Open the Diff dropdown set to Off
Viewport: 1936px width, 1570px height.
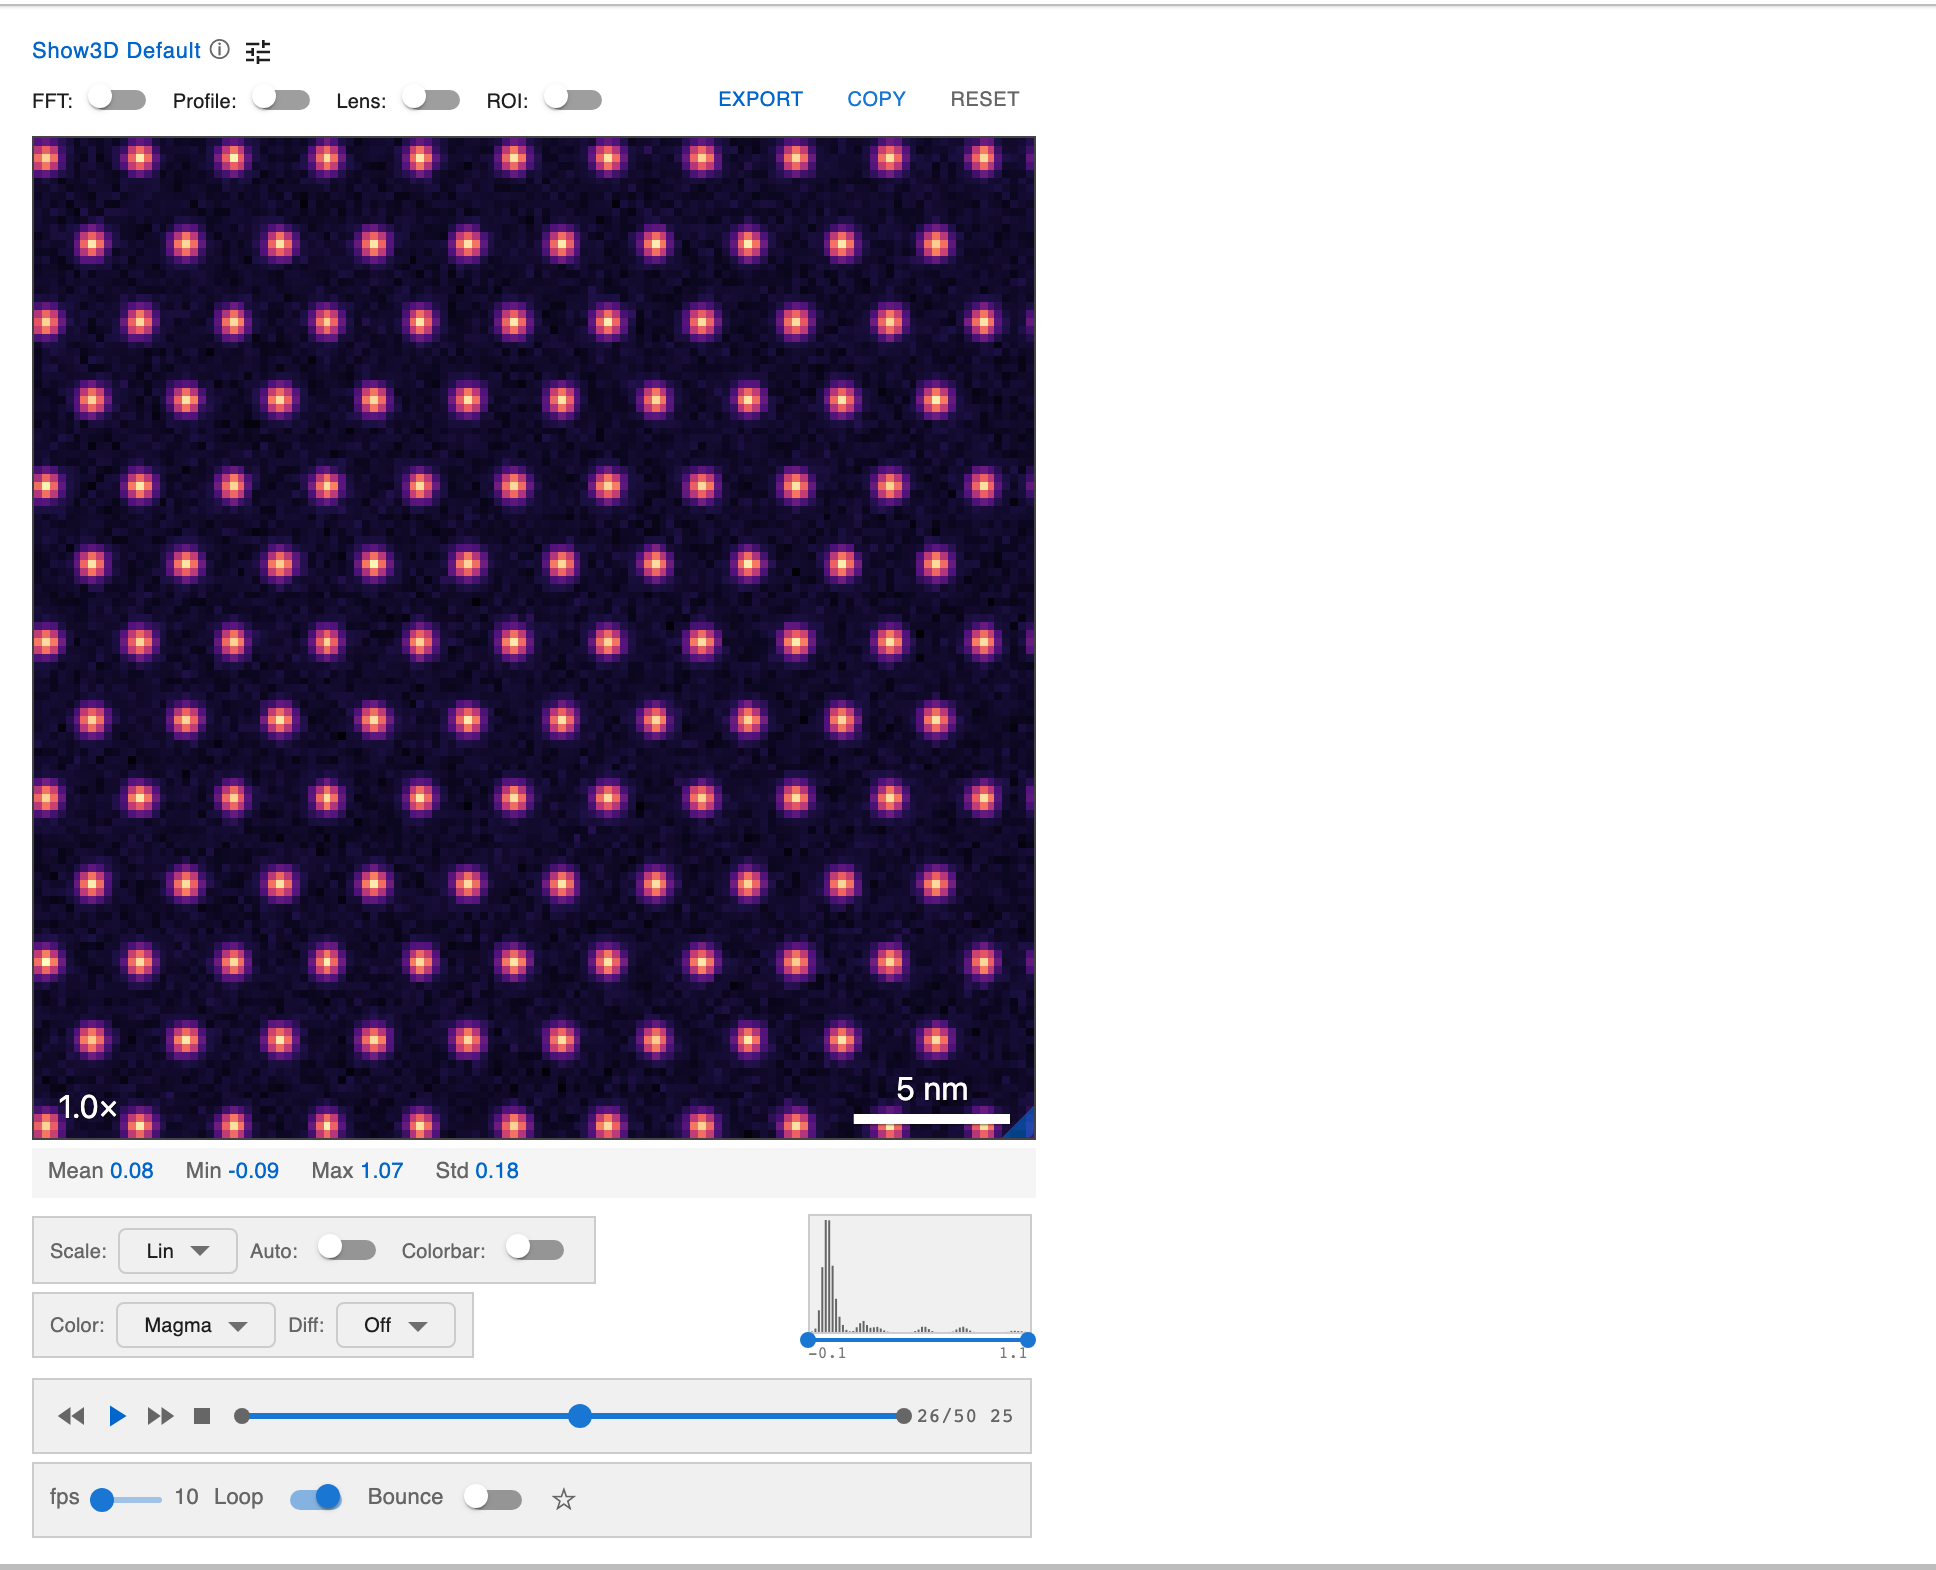click(x=395, y=1324)
